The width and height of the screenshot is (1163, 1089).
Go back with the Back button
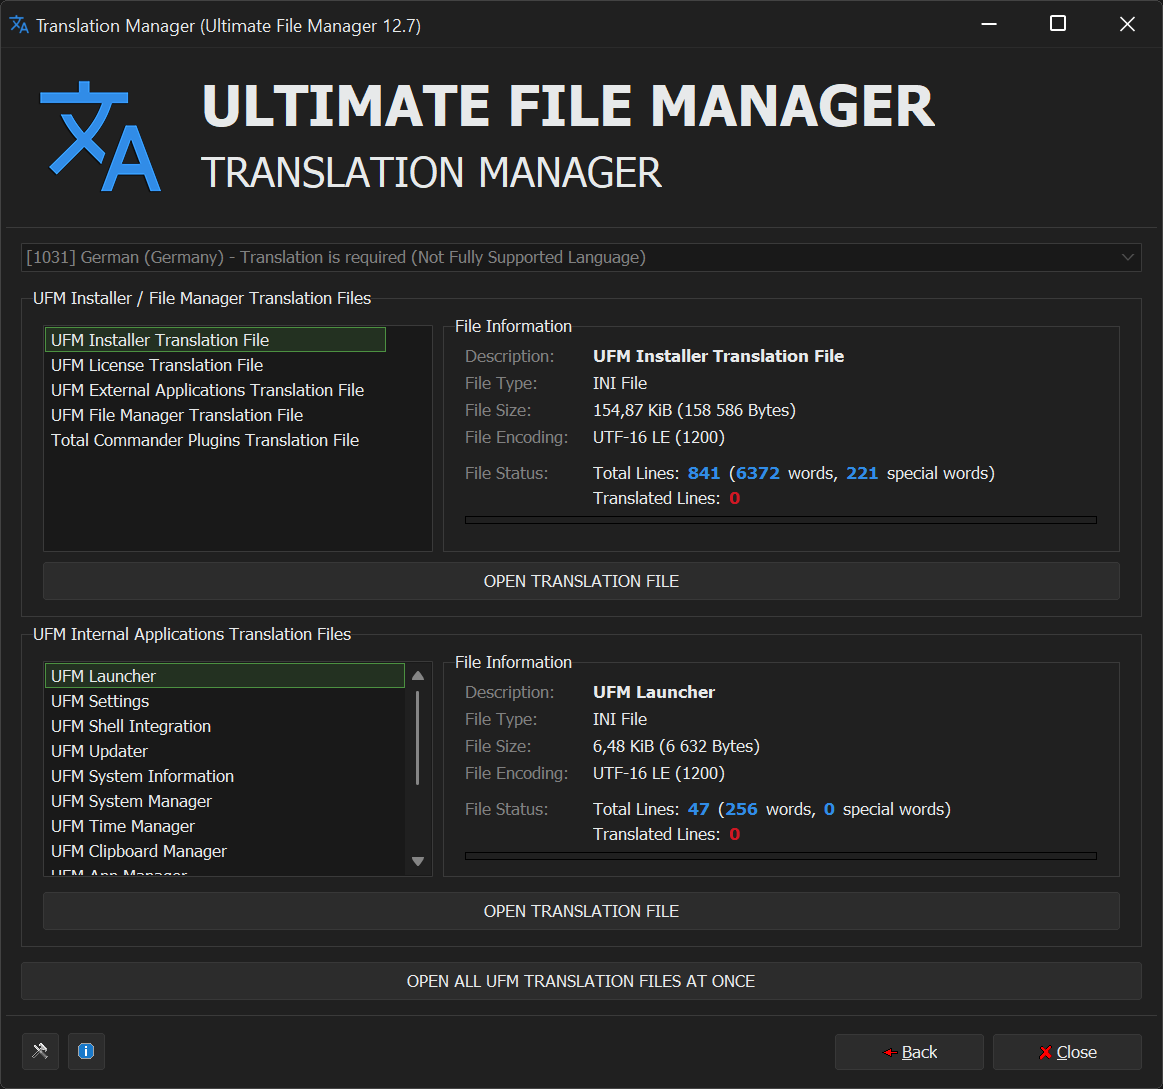pos(909,1052)
